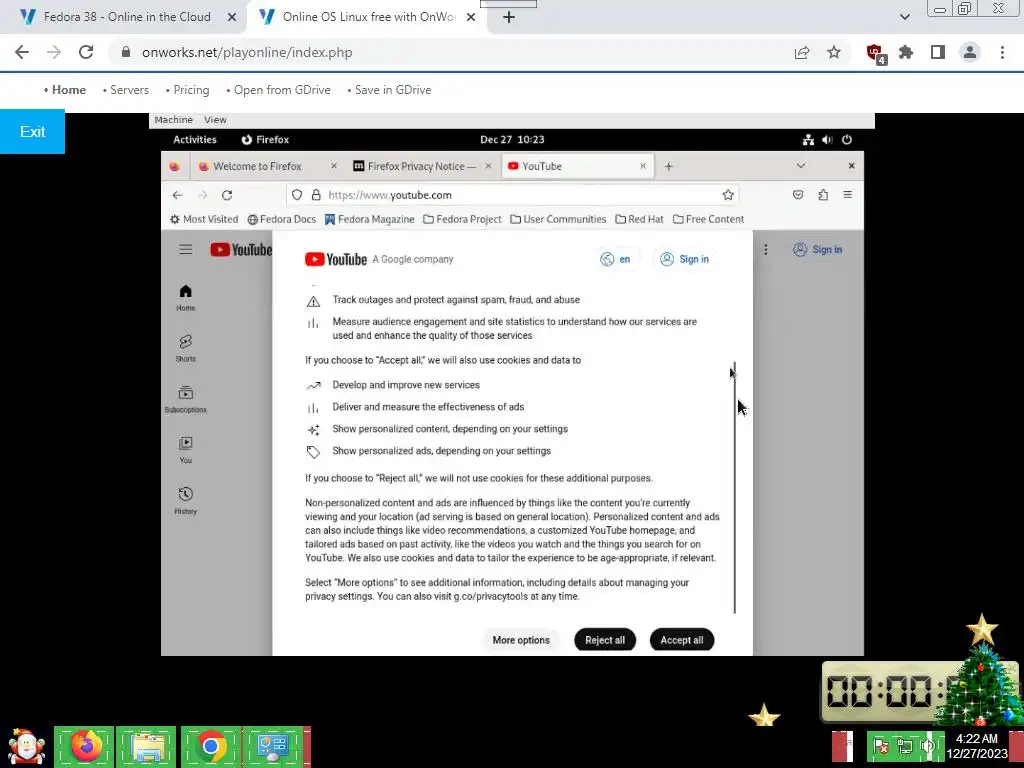Viewport: 1024px width, 768px height.
Task: Open the file manager taskbar icon
Action: pyautogui.click(x=146, y=746)
